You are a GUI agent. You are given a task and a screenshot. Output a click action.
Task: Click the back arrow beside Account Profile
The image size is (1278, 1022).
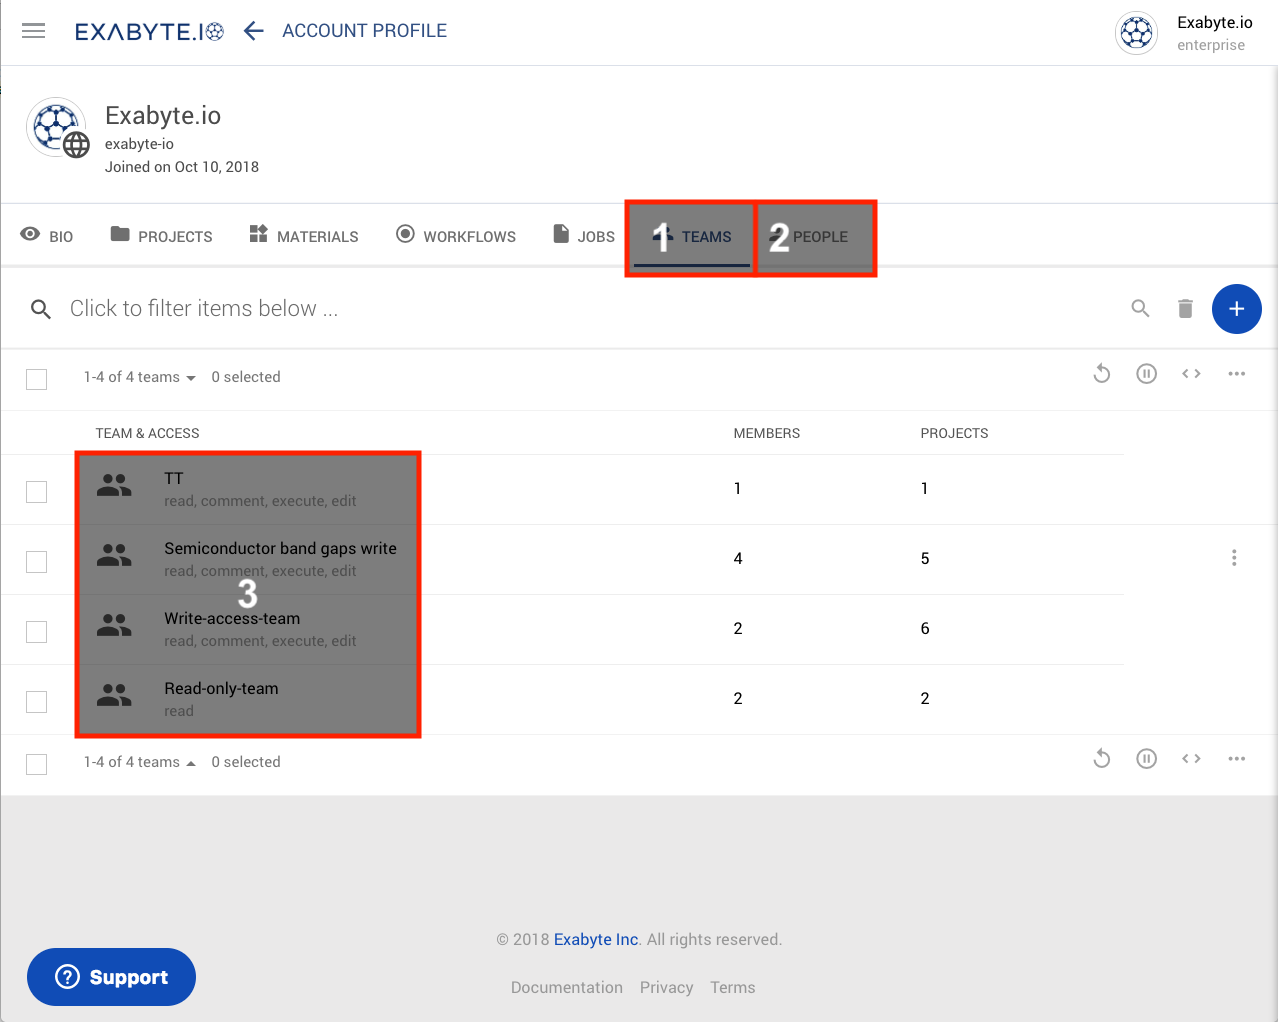254,31
